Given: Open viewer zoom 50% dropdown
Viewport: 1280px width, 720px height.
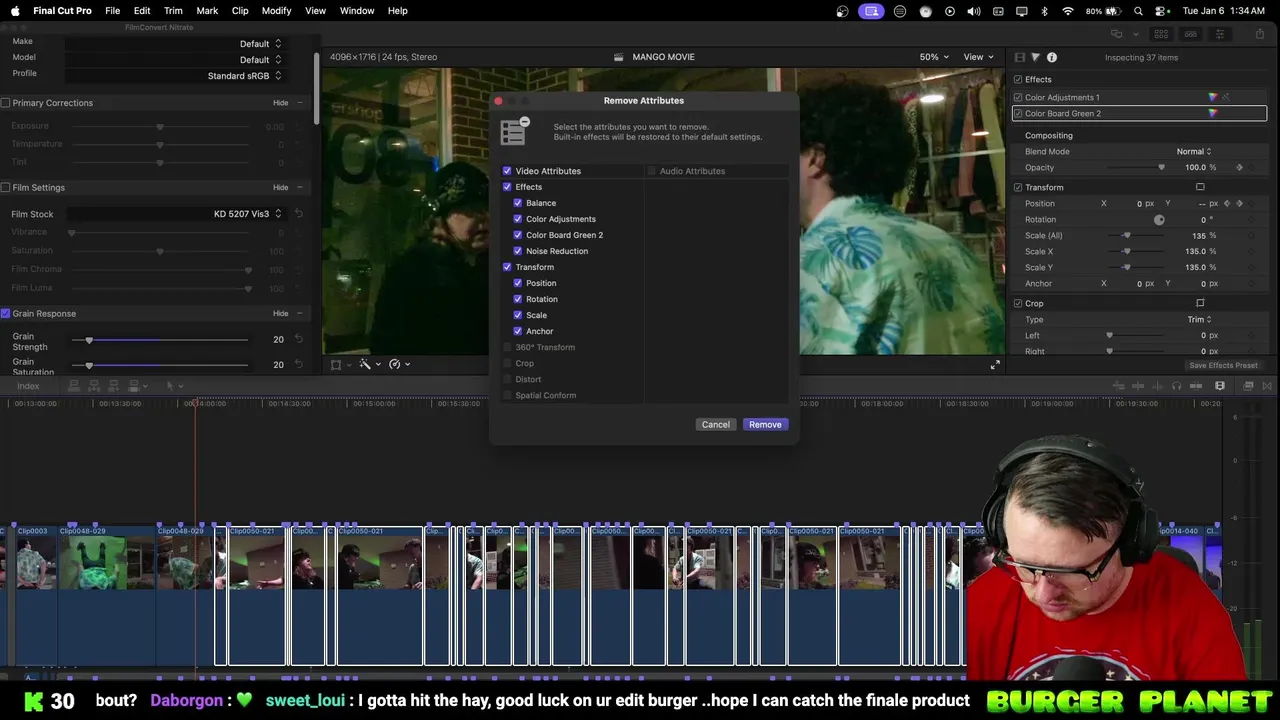Looking at the screenshot, I should (934, 57).
